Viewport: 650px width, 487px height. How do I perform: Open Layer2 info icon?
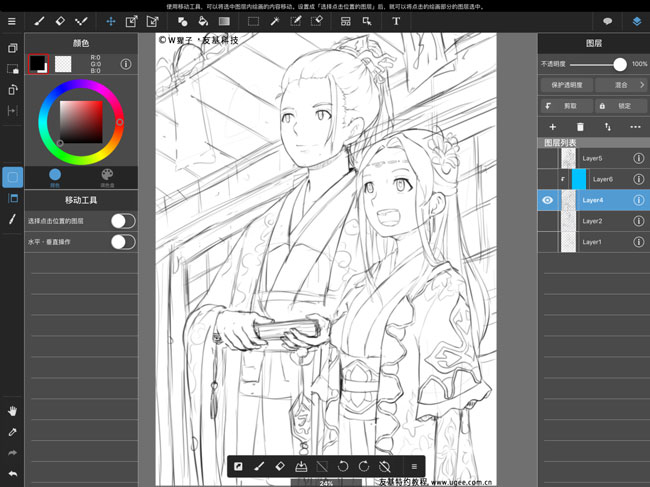coord(638,221)
